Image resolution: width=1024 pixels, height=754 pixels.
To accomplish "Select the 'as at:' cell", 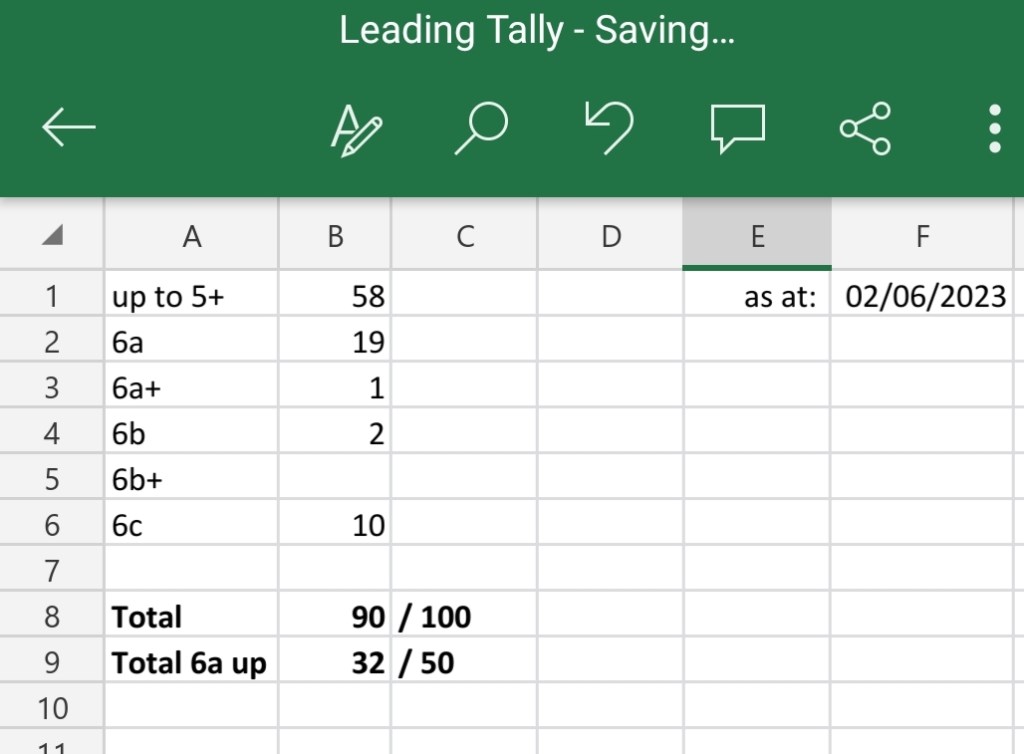I will [757, 296].
